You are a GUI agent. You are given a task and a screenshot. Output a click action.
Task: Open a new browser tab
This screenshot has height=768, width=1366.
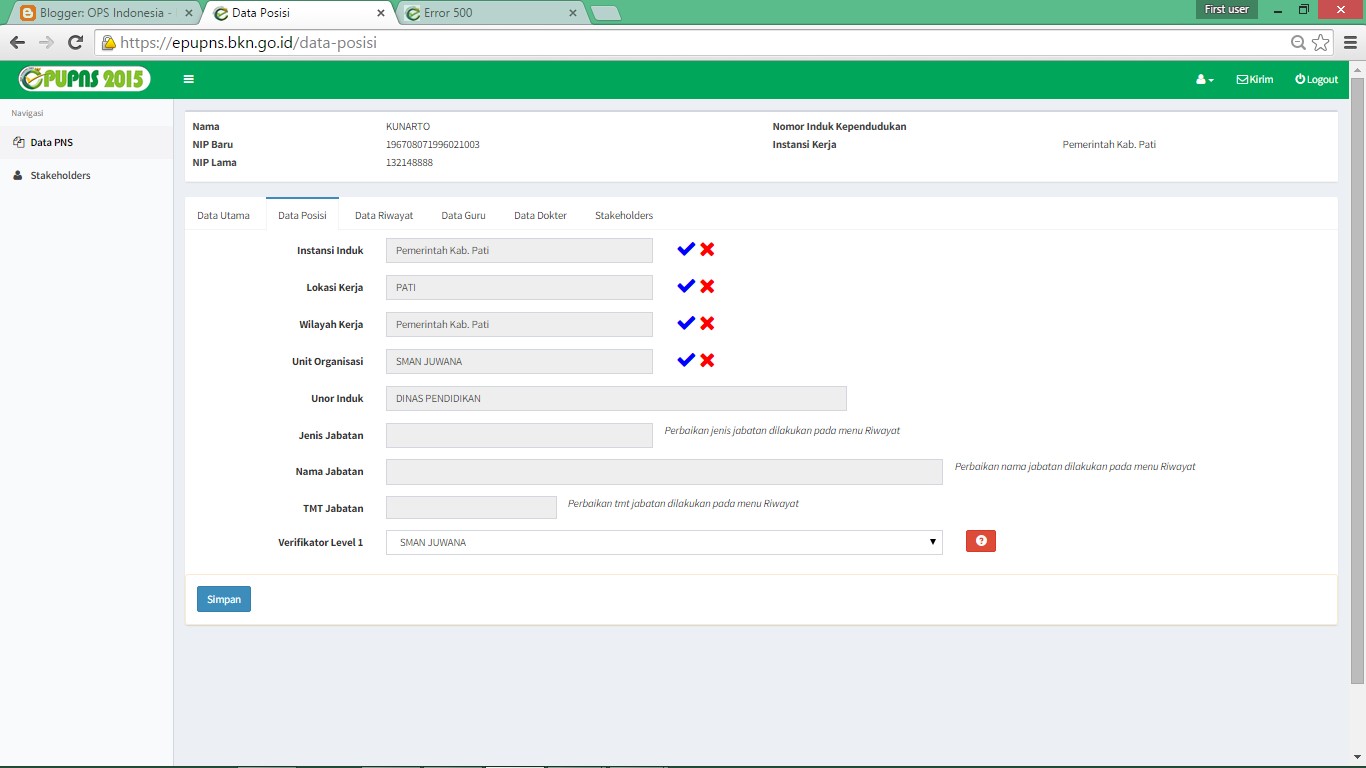pos(606,13)
